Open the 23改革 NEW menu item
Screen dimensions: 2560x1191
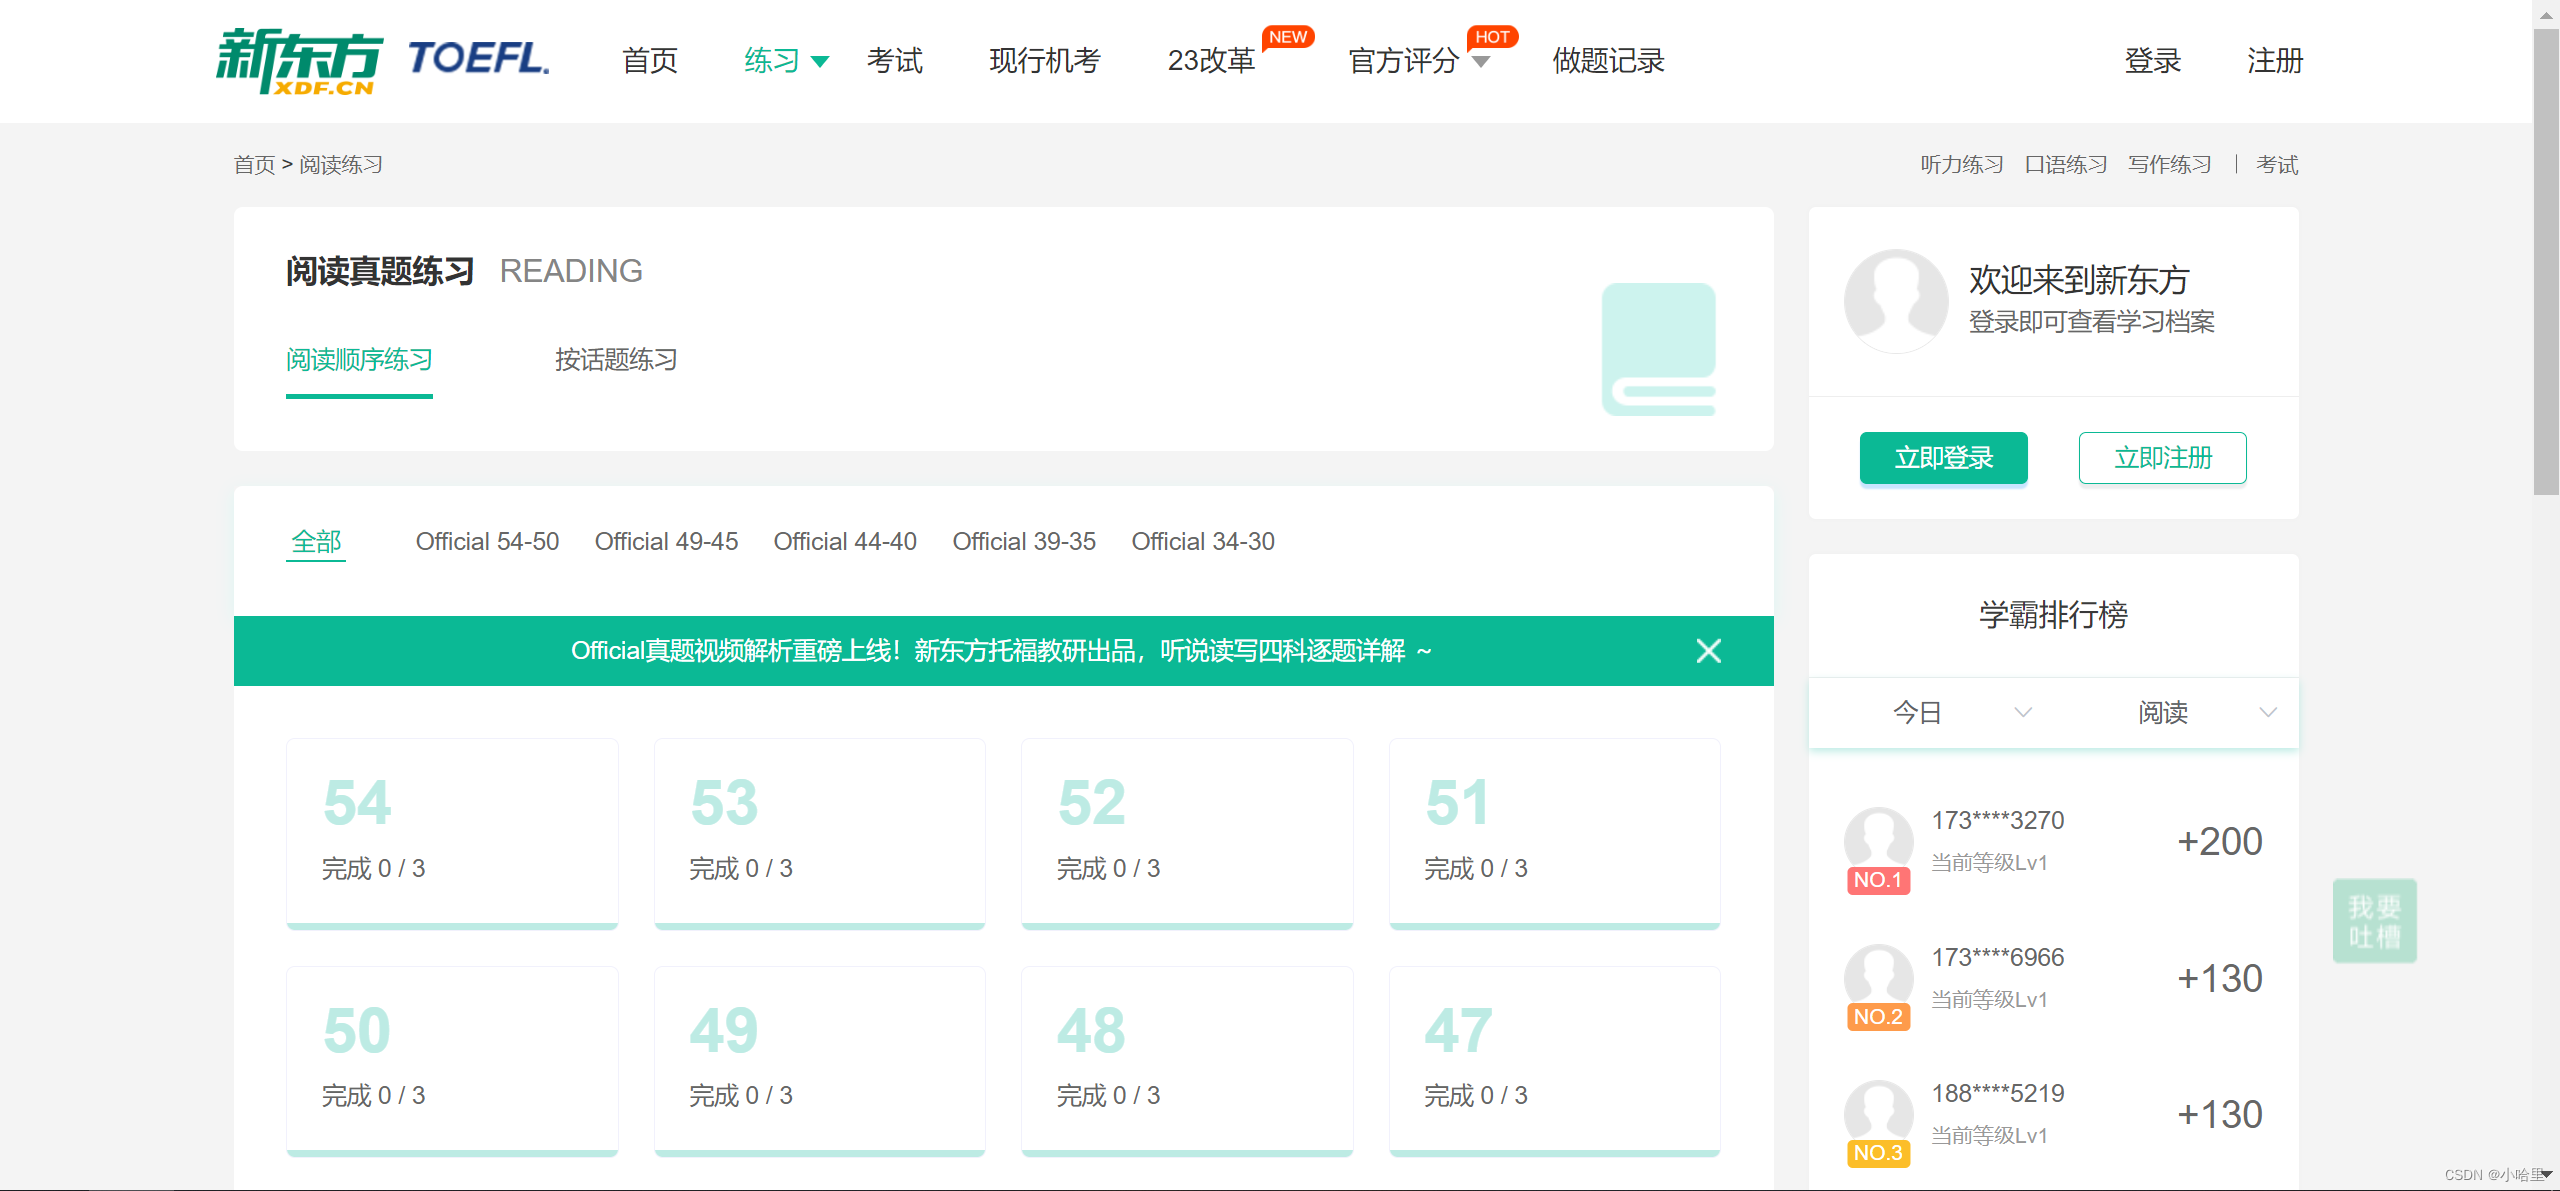click(x=1211, y=61)
